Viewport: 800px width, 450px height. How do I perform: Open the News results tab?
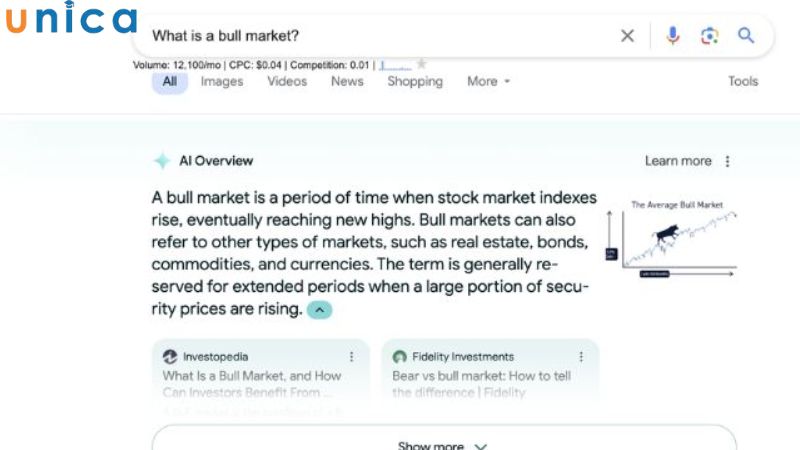[347, 82]
